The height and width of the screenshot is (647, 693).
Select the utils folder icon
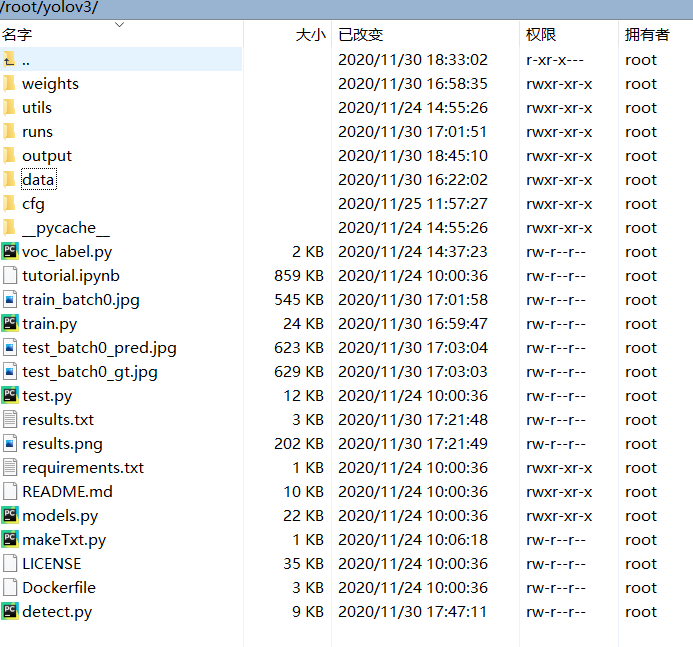tap(9, 107)
